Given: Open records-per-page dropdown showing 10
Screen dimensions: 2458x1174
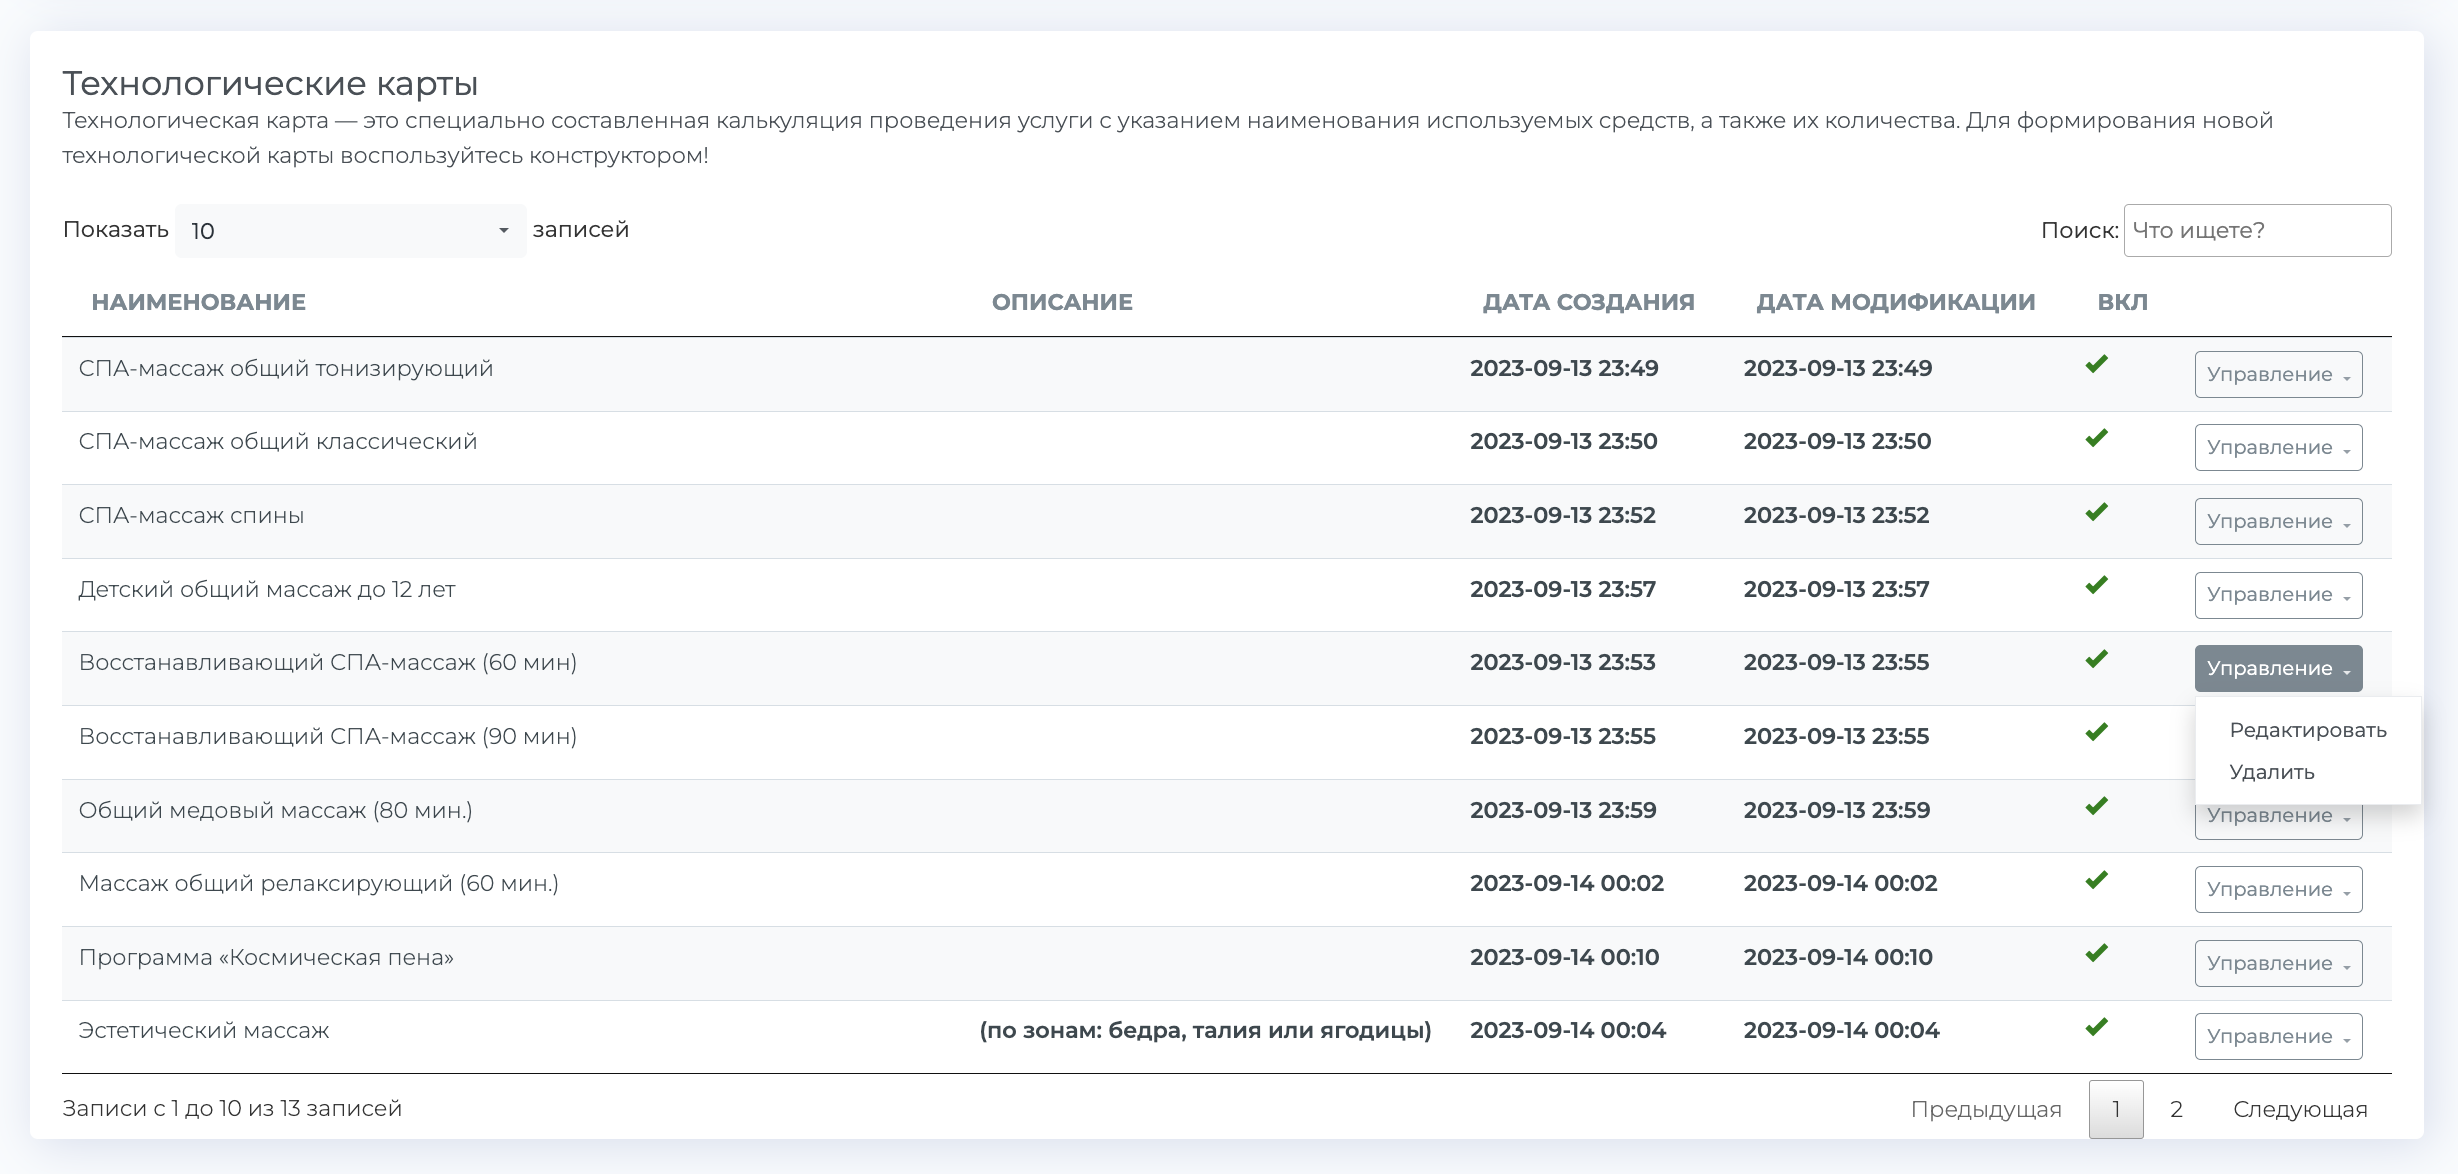Looking at the screenshot, I should click(x=350, y=231).
